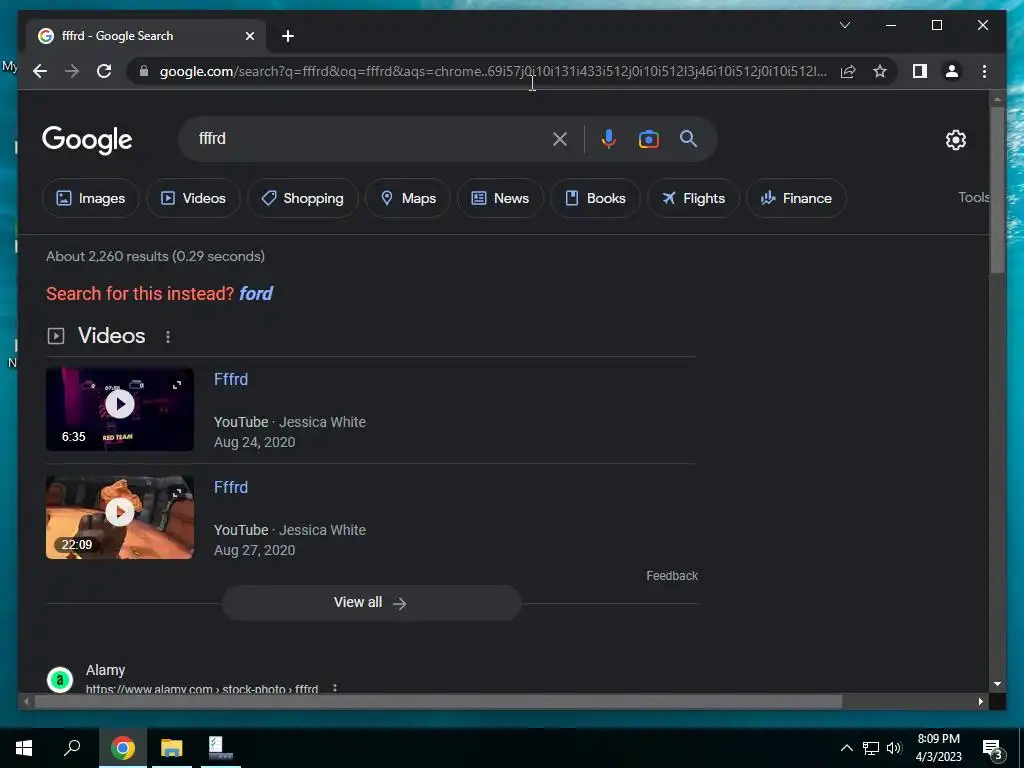Open Windows taskbar search
The image size is (1024, 768).
click(72, 748)
